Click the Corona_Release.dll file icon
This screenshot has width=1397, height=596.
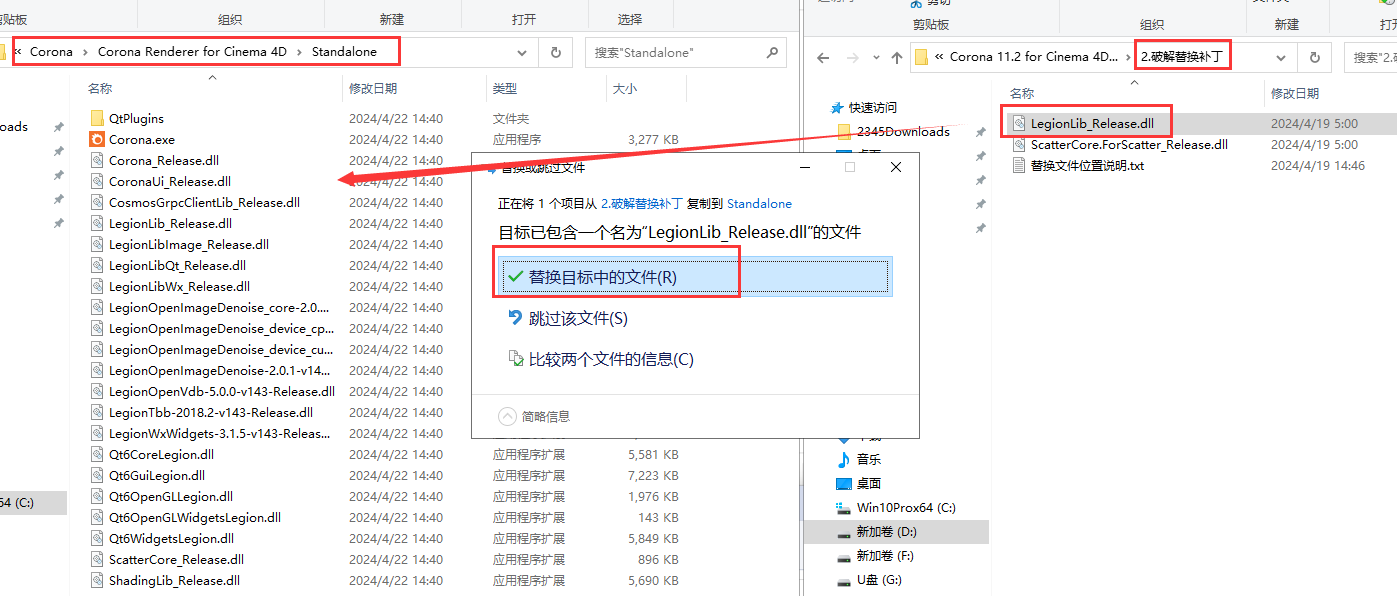(97, 160)
